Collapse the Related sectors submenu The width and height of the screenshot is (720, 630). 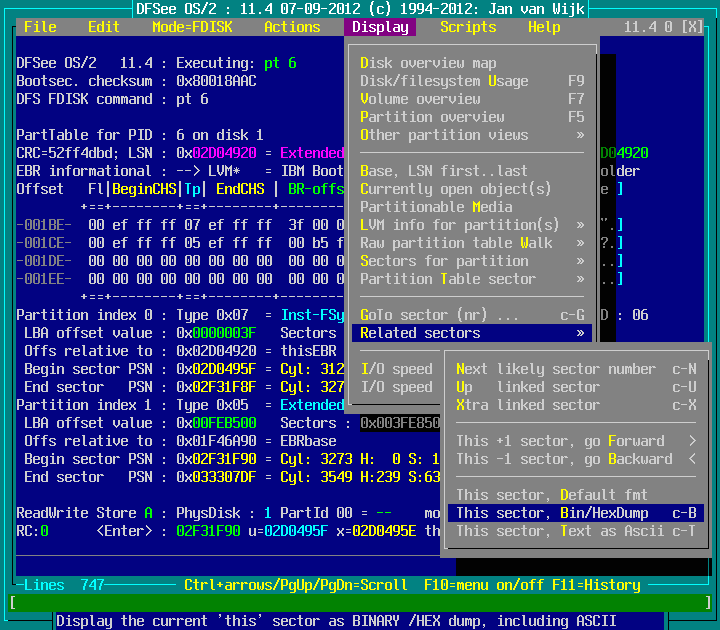click(x=472, y=332)
